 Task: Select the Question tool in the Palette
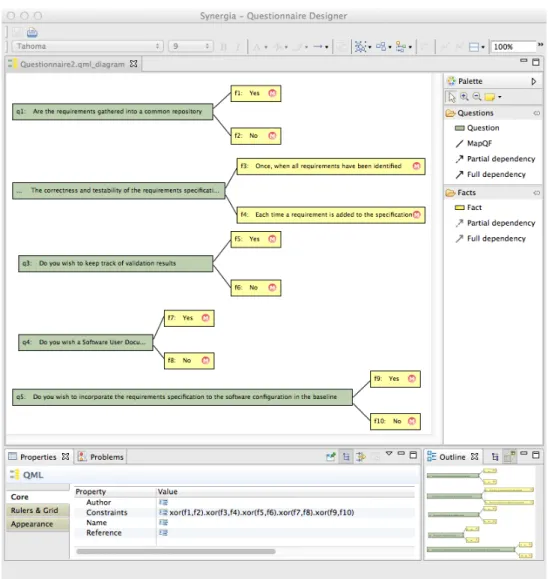click(x=477, y=128)
